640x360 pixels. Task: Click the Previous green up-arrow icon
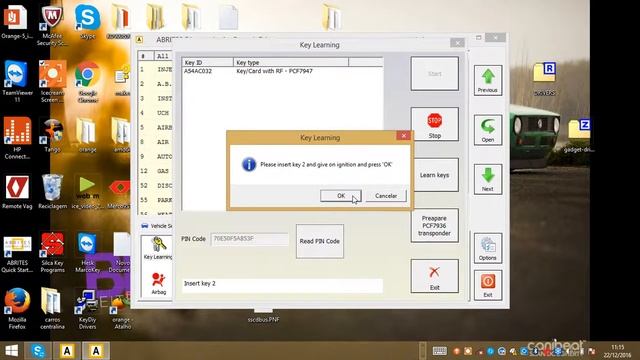pyautogui.click(x=488, y=80)
